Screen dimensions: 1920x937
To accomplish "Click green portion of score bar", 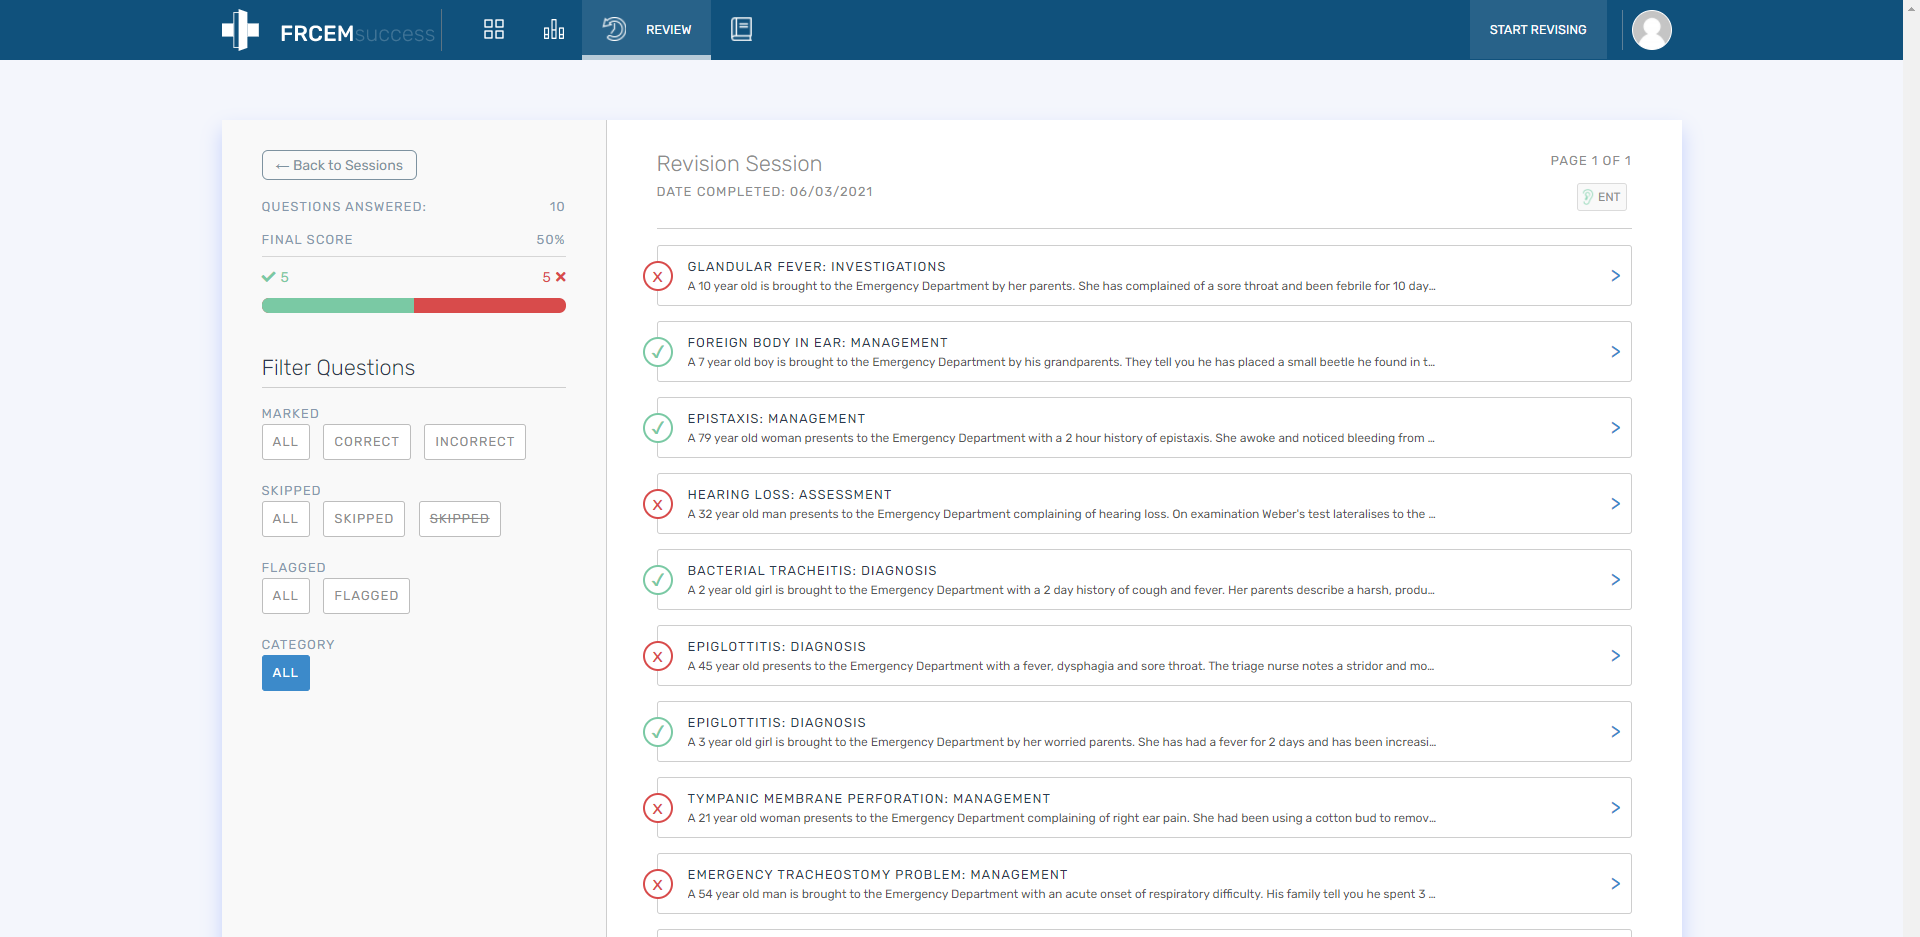I will click(x=338, y=306).
